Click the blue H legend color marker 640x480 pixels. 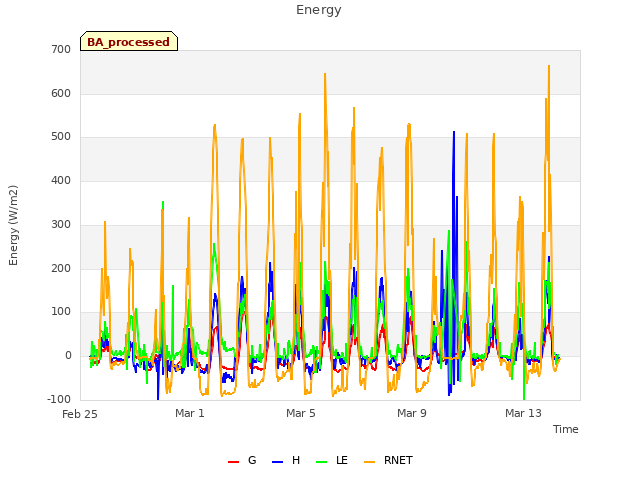point(278,462)
